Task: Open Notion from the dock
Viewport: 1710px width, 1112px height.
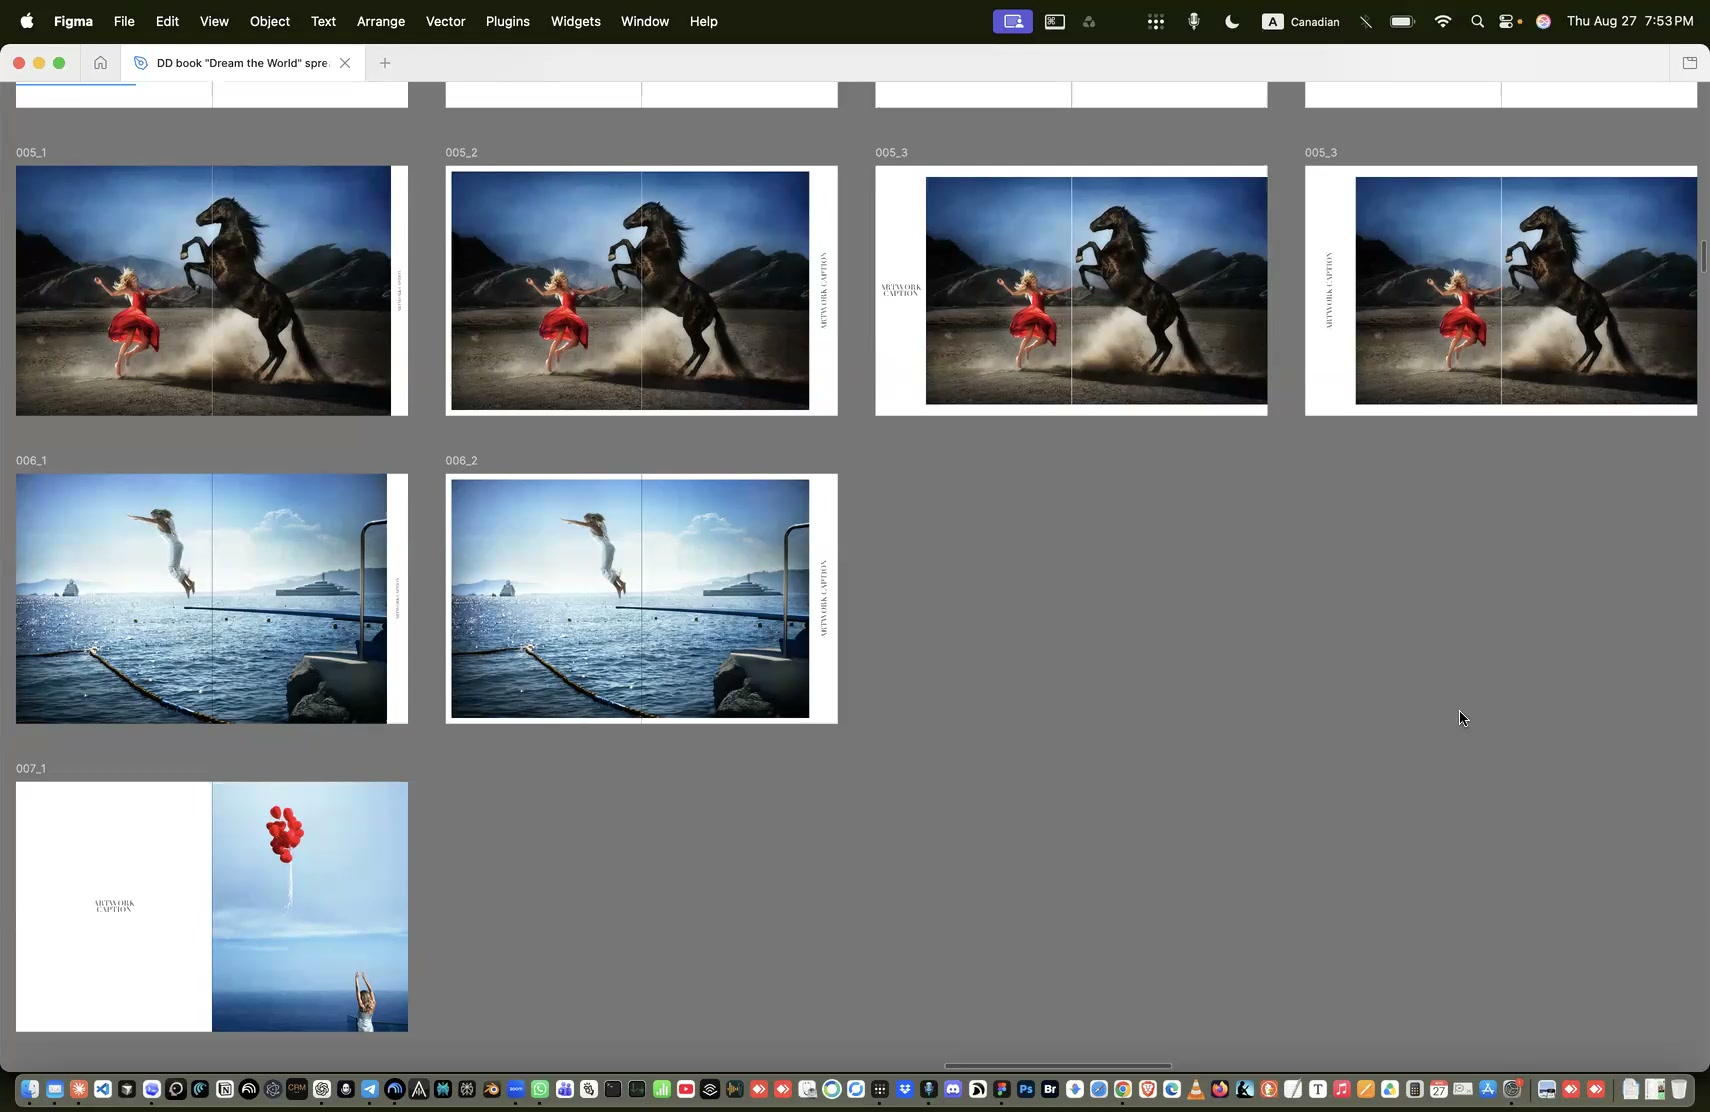Action: 225,1089
